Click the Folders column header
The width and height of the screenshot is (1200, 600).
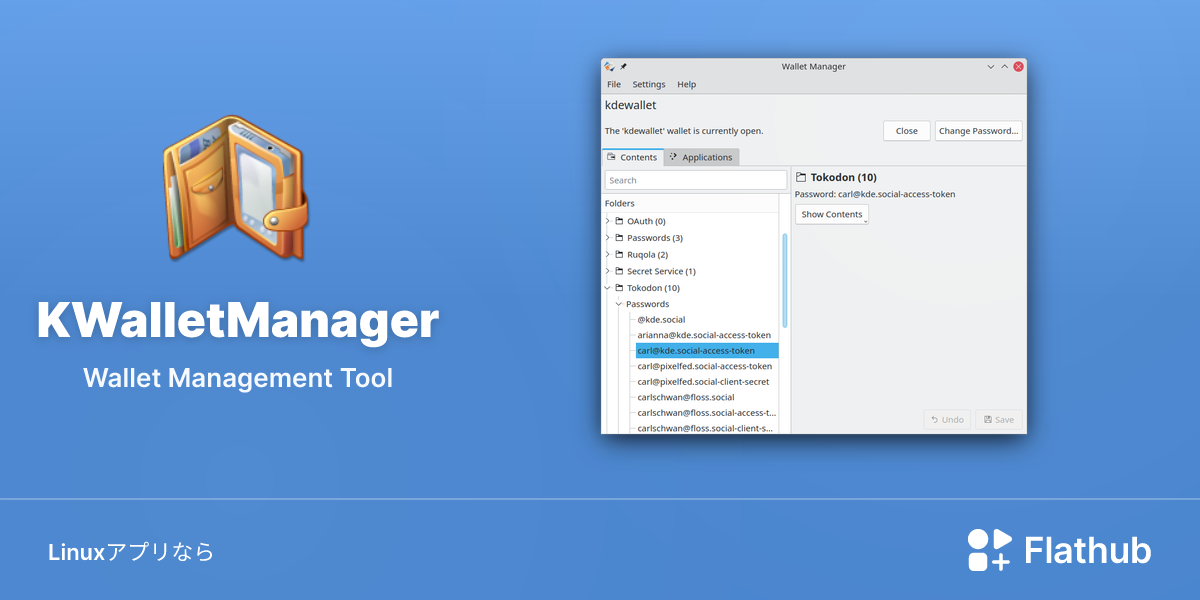691,203
